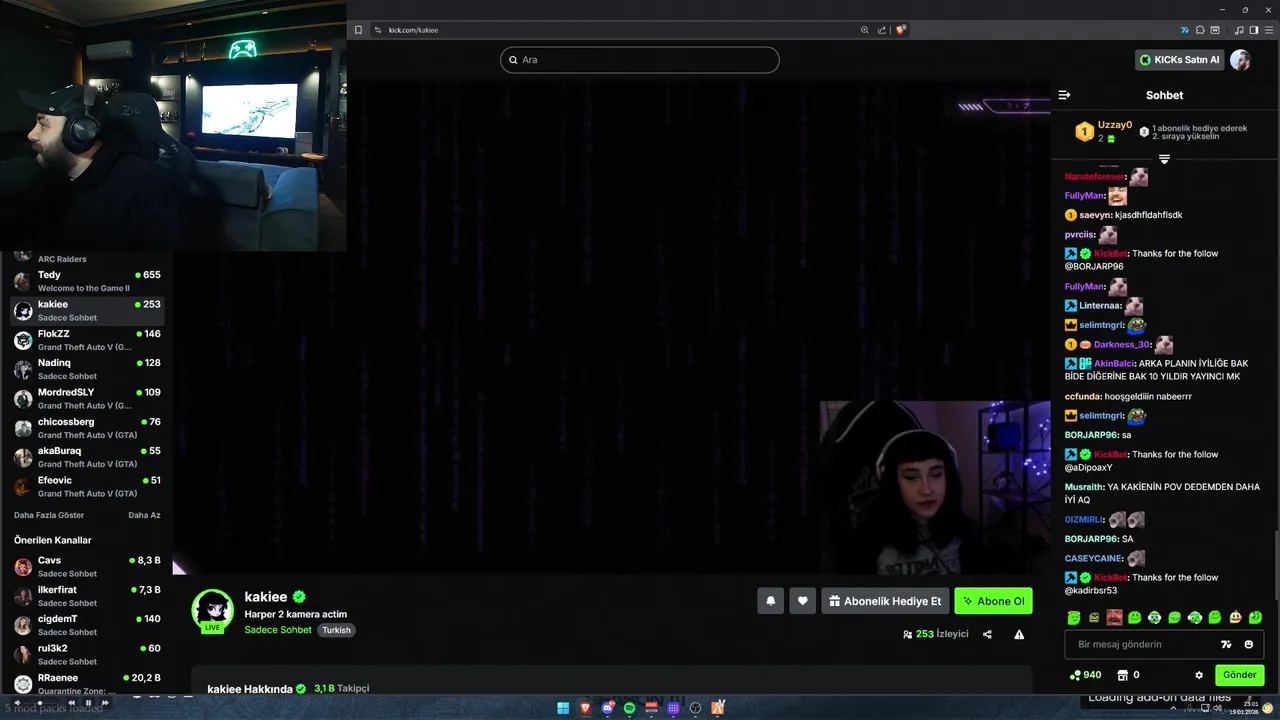Open Windows Start button on taskbar
The image size is (1280, 720).
coord(563,708)
